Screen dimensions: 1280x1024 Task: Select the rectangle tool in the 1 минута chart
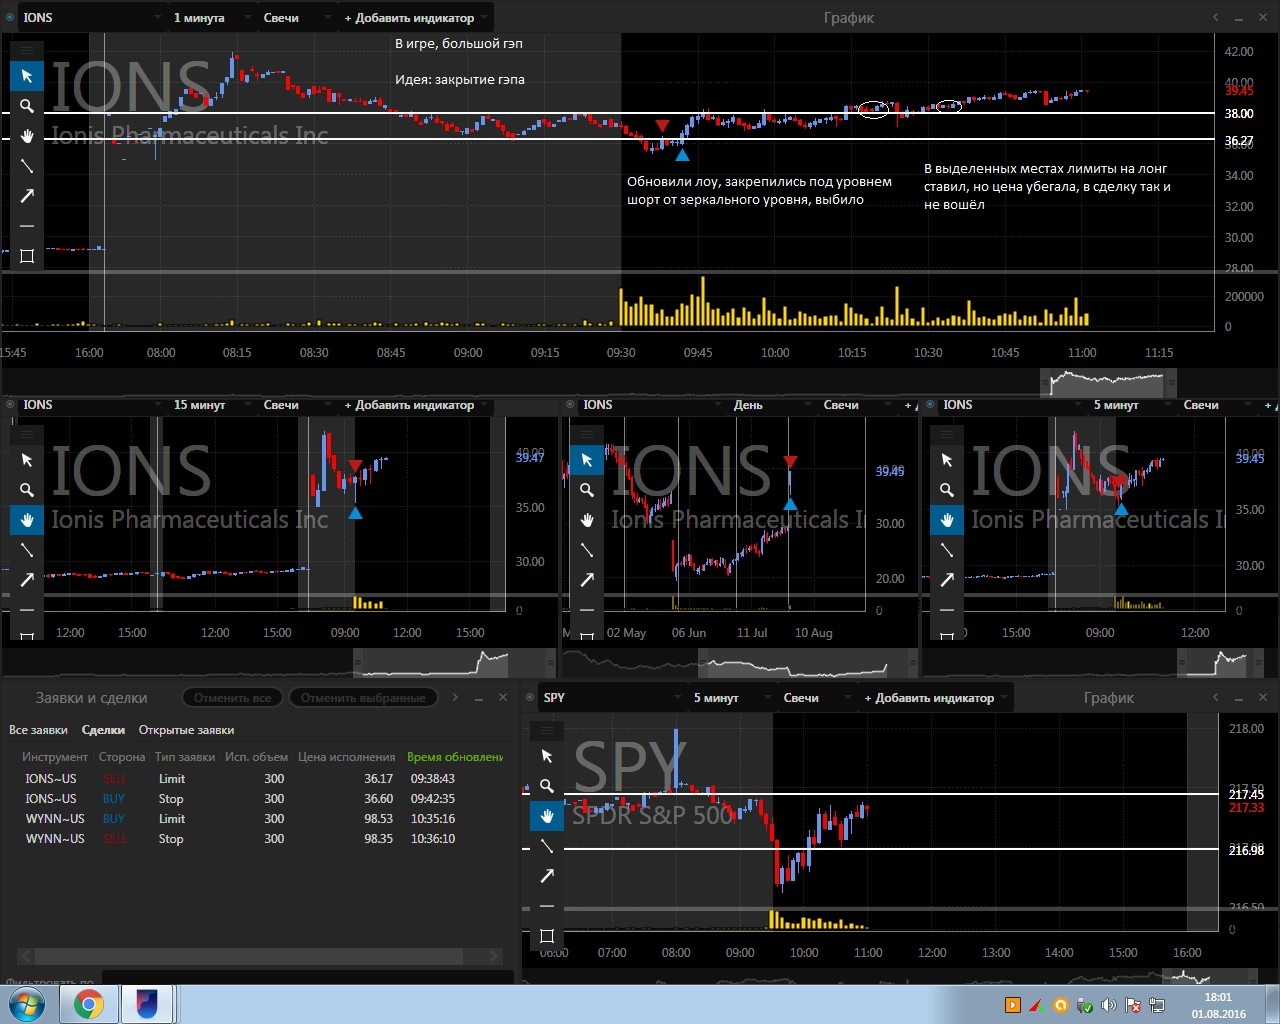click(27, 256)
